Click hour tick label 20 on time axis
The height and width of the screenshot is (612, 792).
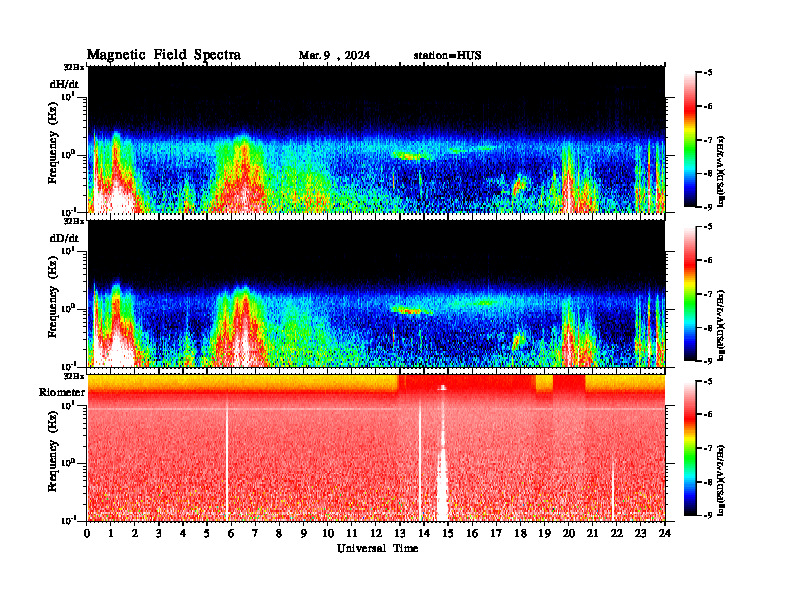tap(568, 533)
